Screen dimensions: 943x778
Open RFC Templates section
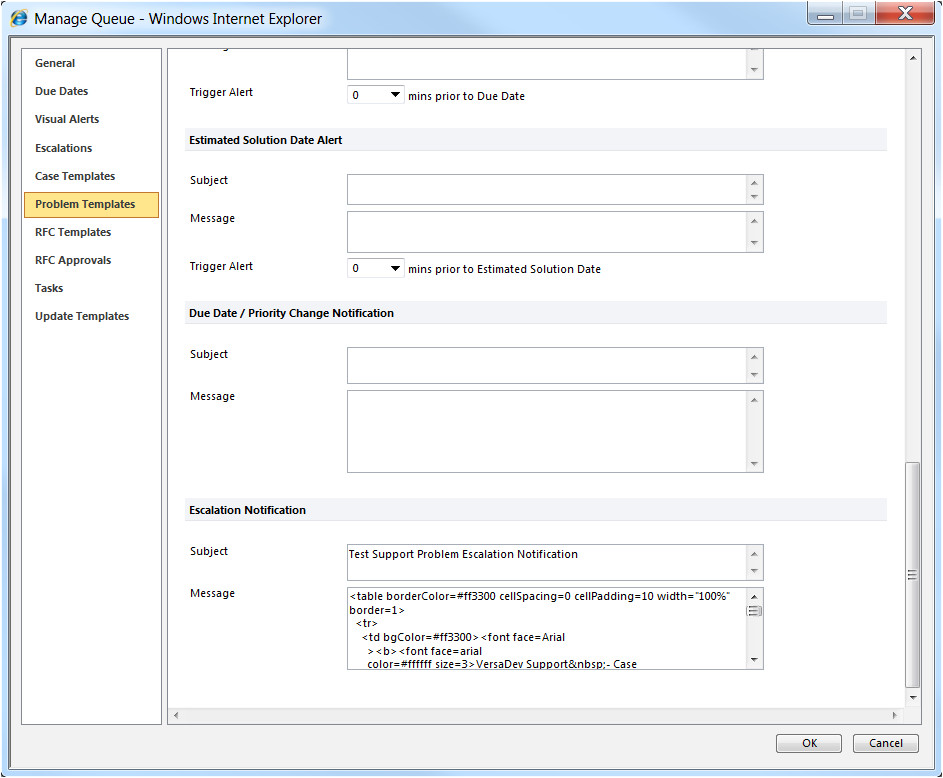(x=73, y=232)
